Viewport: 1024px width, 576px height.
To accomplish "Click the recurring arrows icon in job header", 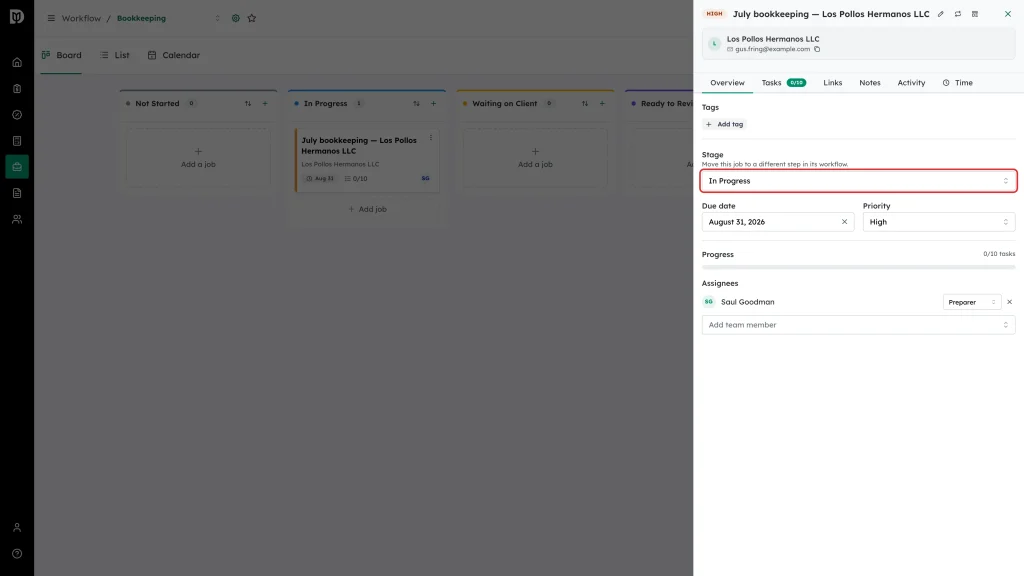I will (957, 14).
